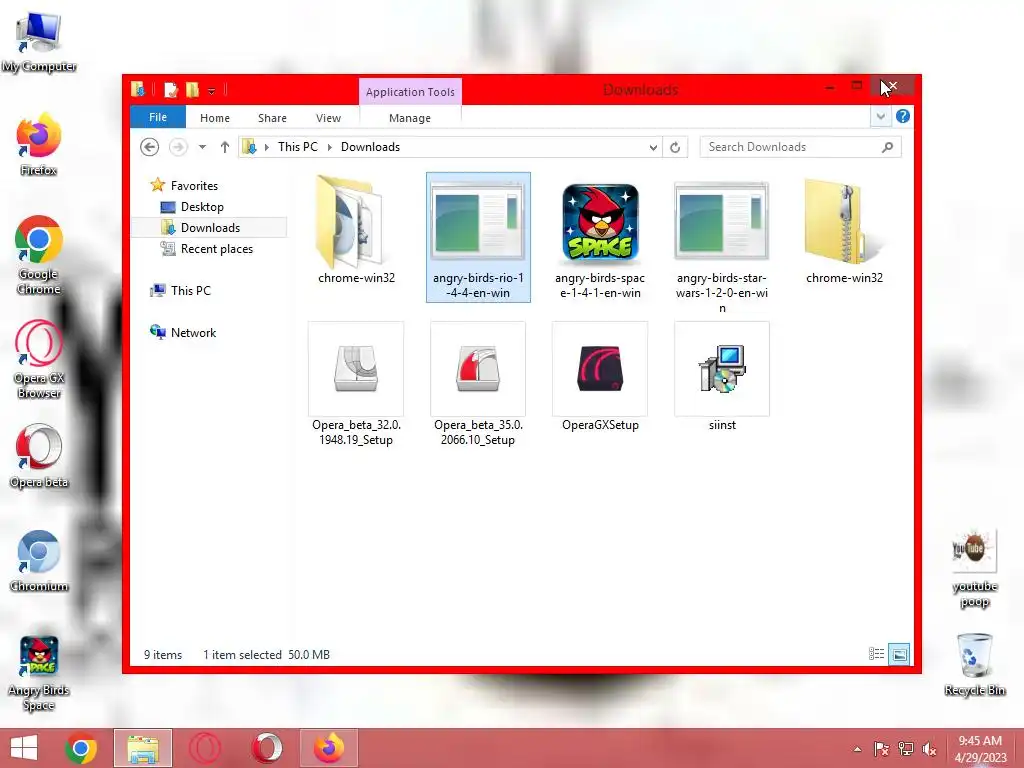Click This PC in address breadcrumb
The height and width of the screenshot is (768, 1024).
[x=298, y=147]
